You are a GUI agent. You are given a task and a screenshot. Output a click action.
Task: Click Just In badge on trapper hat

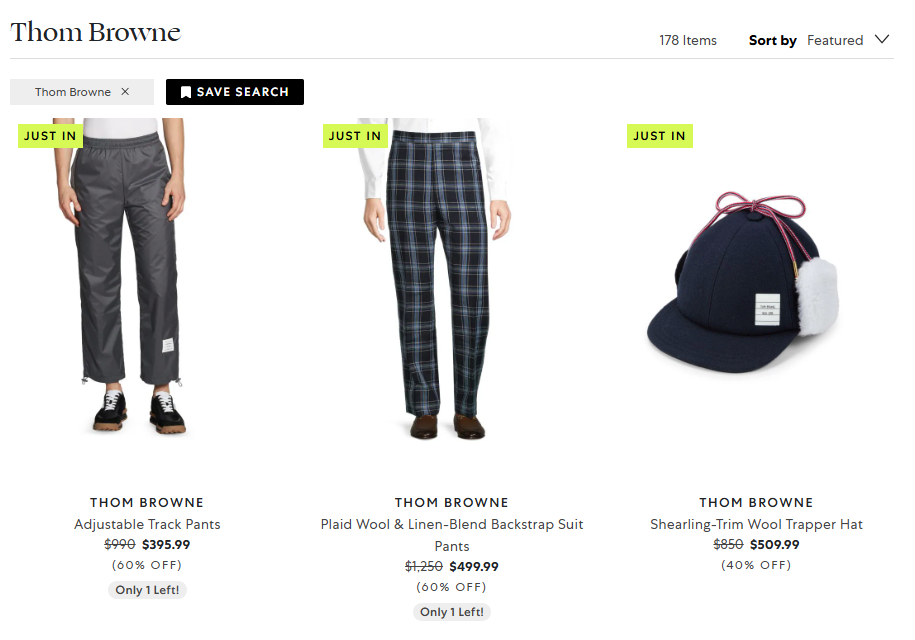(x=659, y=136)
